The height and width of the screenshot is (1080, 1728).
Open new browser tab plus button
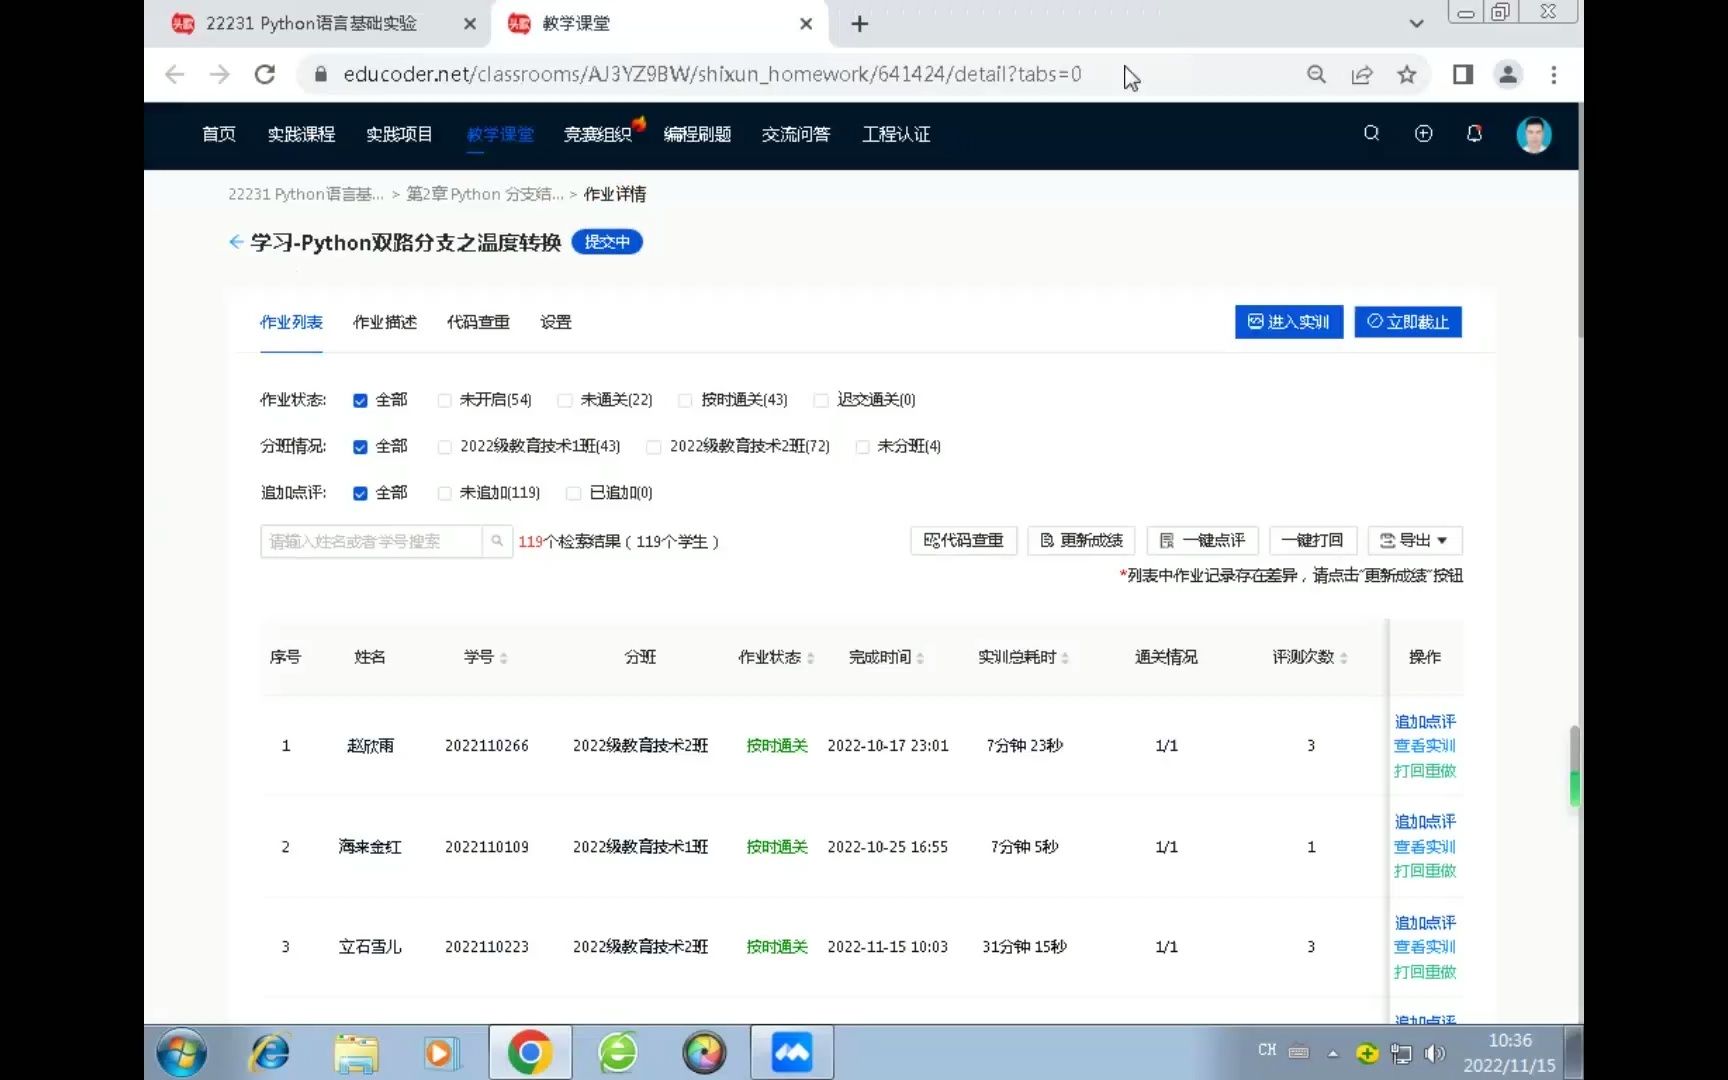860,24
